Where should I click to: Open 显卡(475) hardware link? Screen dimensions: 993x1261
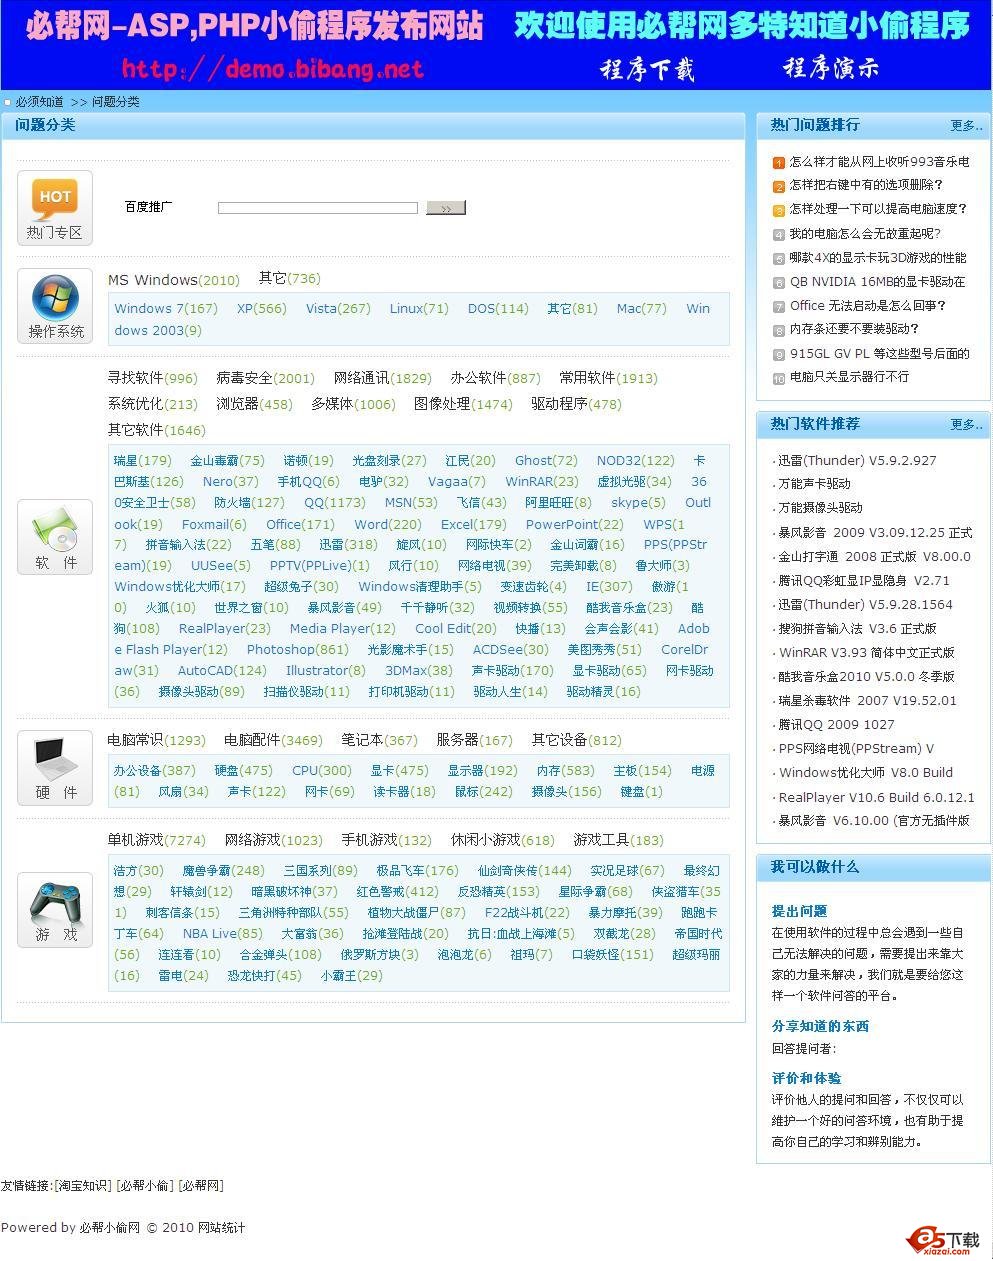[x=400, y=771]
